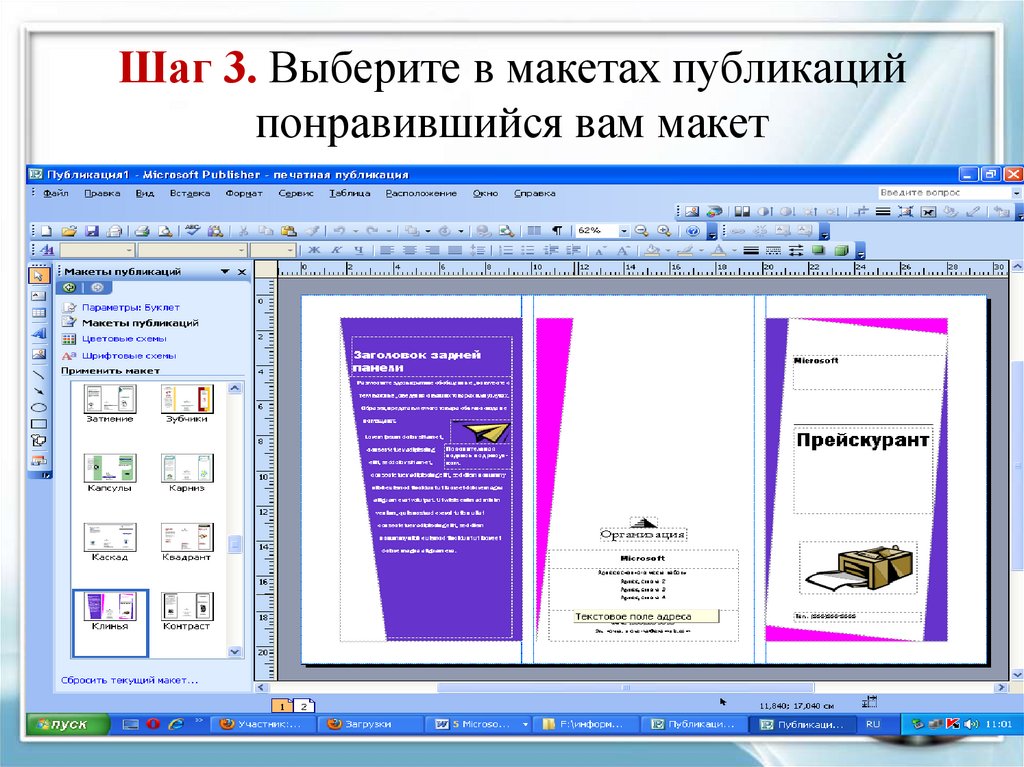Toggle special characters (¶) display
The width and height of the screenshot is (1024, 767).
coord(557,231)
